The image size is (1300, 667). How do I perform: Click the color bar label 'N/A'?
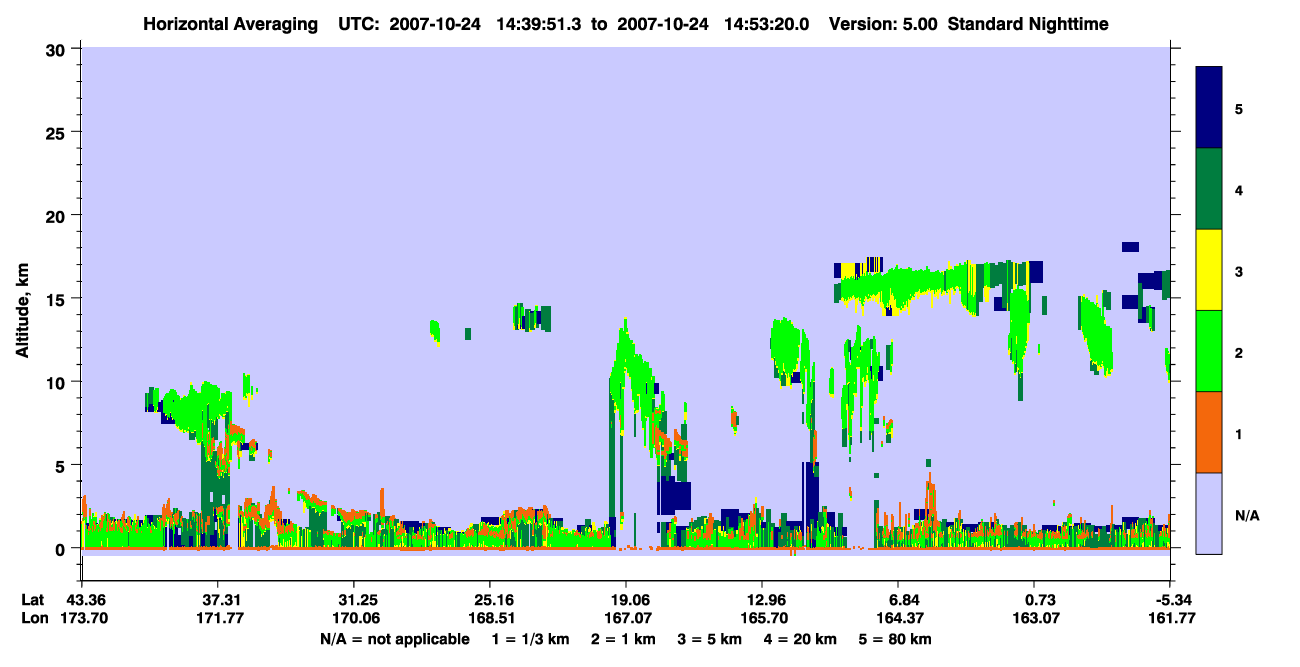tap(1246, 515)
